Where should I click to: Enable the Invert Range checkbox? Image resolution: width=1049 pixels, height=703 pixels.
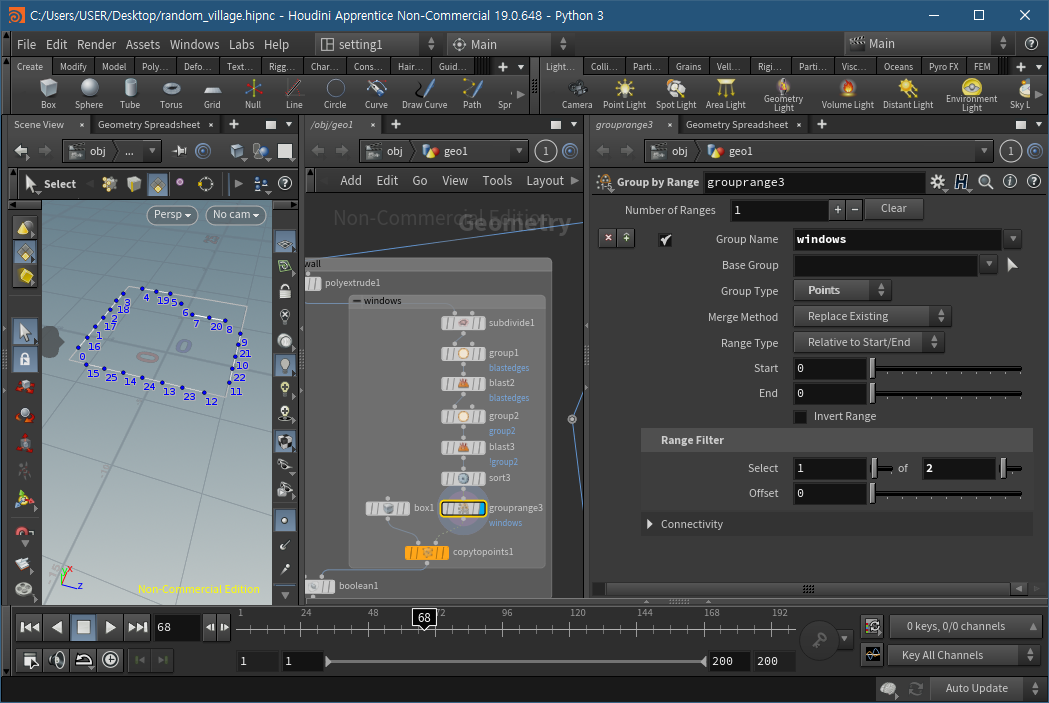pos(799,417)
